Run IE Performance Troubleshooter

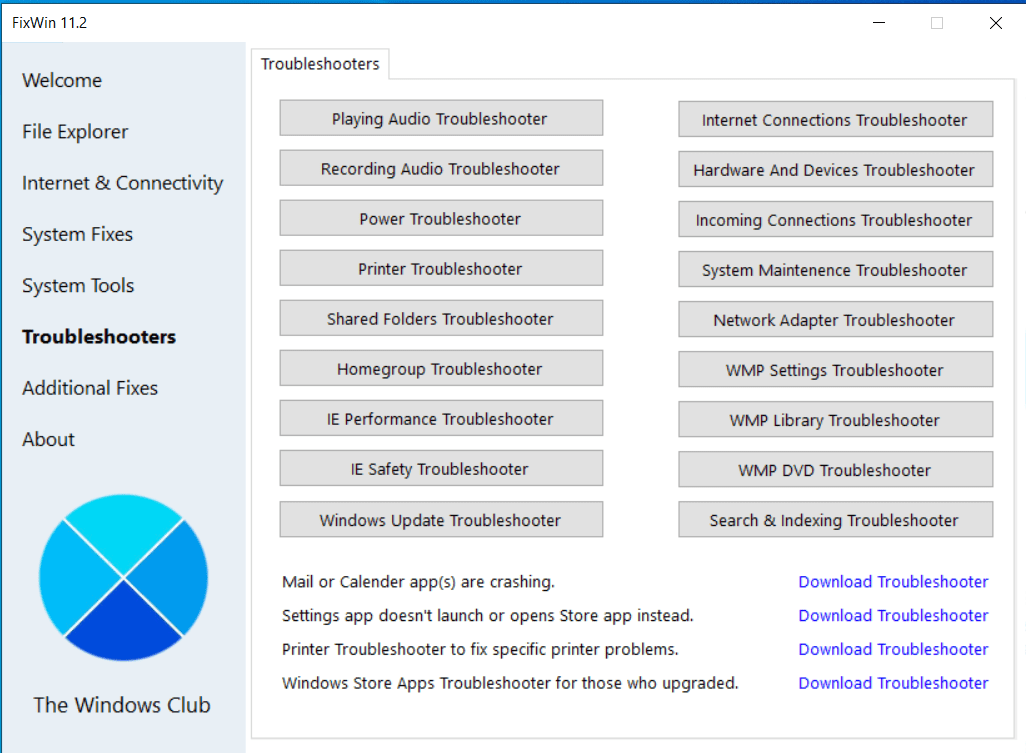[x=441, y=418]
